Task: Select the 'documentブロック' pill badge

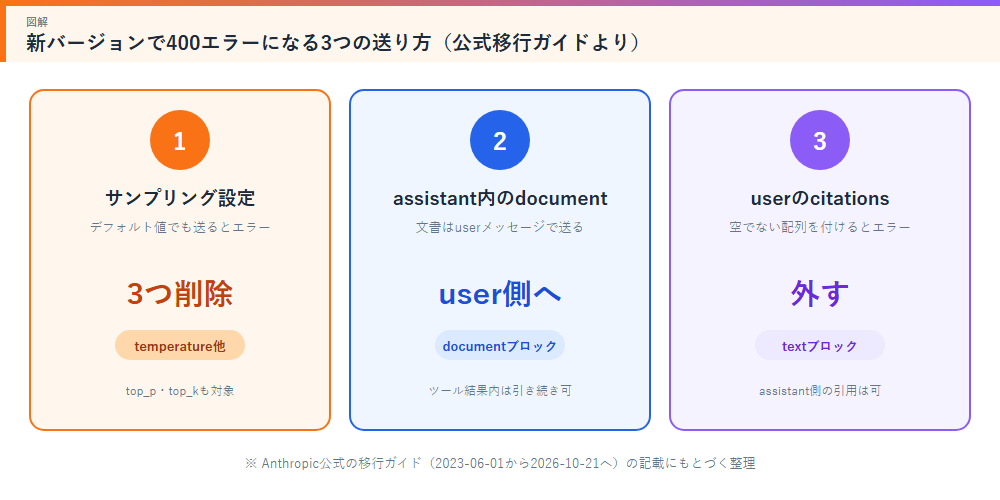Action: click(500, 346)
